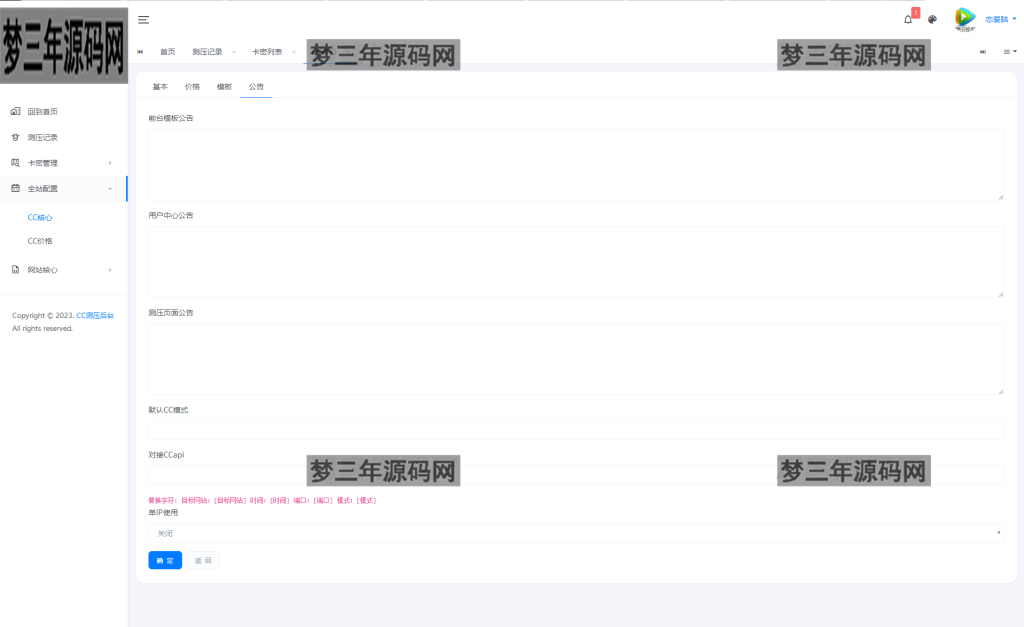Viewport: 1024px width, 627px height.
Task: Focus the 测压页面公告 text area
Action: click(575, 359)
